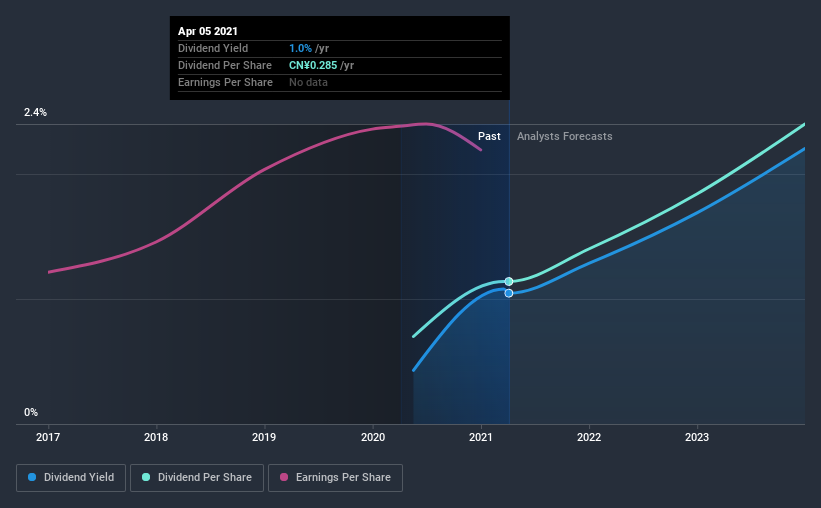This screenshot has height=508, width=821.
Task: Click the 0% y-axis label
Action: (31, 413)
